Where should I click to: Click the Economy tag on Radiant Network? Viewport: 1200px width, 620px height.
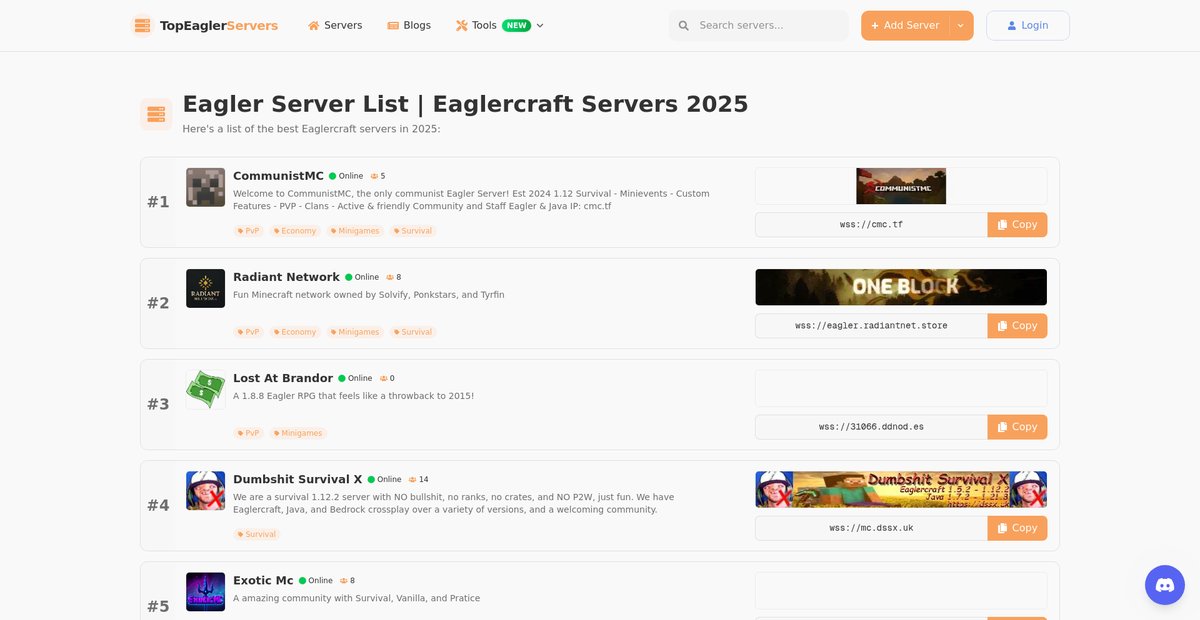[x=295, y=332]
